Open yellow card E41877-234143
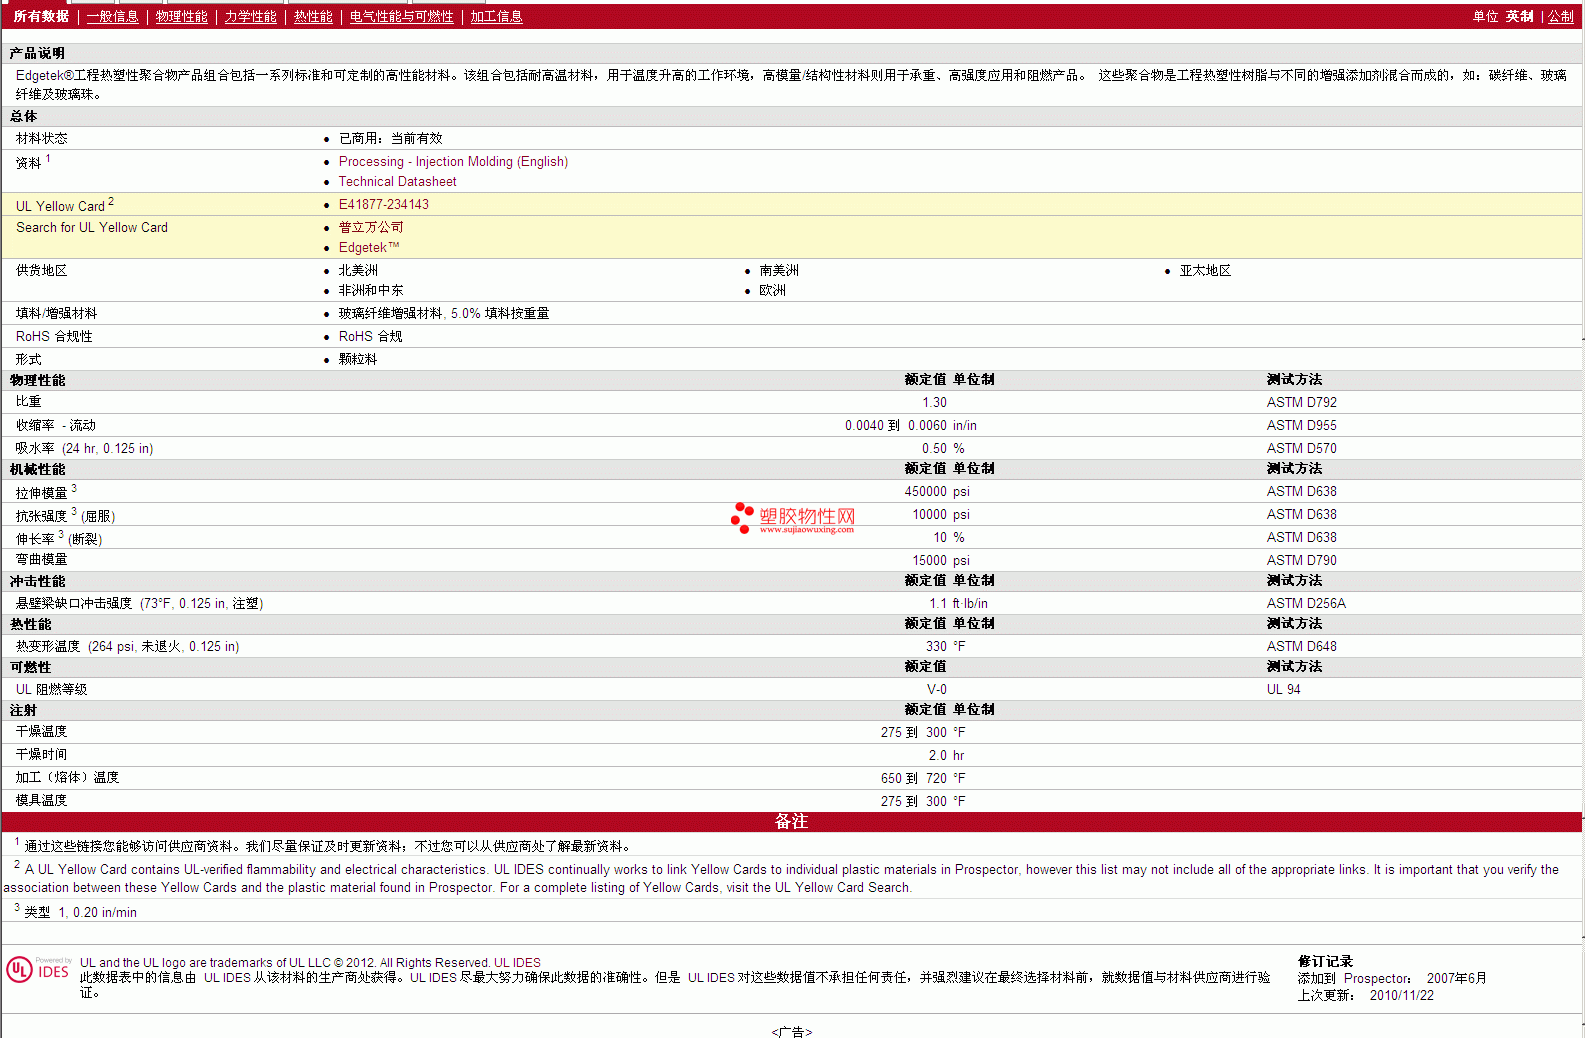Image resolution: width=1585 pixels, height=1038 pixels. click(383, 204)
